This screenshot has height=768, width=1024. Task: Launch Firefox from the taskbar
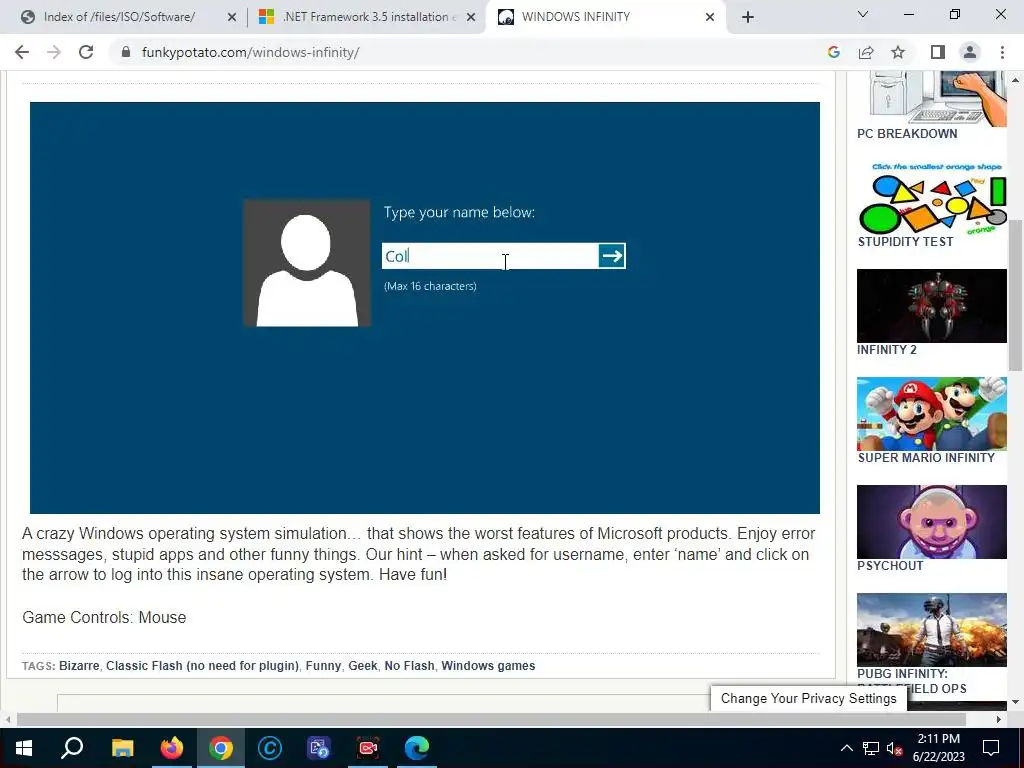[172, 748]
